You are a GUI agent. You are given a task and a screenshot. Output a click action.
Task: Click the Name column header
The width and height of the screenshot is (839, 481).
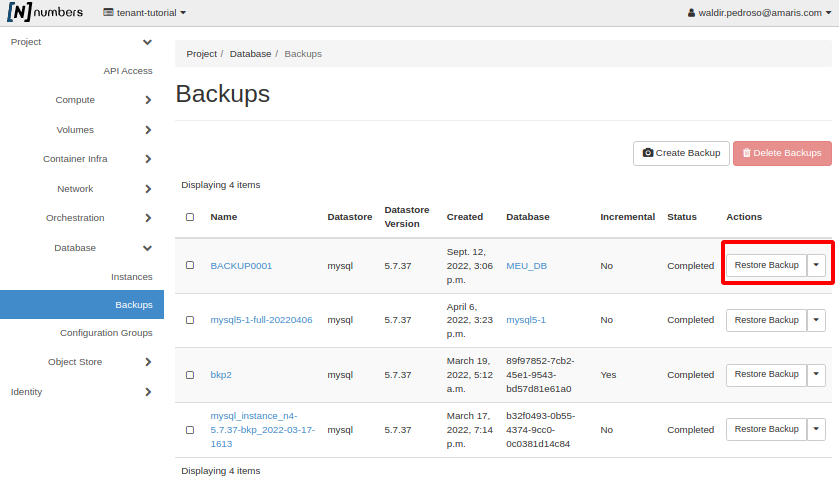[224, 217]
